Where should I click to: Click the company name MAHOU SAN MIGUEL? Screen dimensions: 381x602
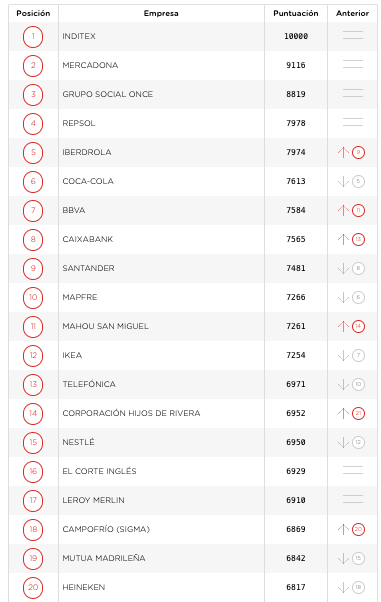click(105, 326)
